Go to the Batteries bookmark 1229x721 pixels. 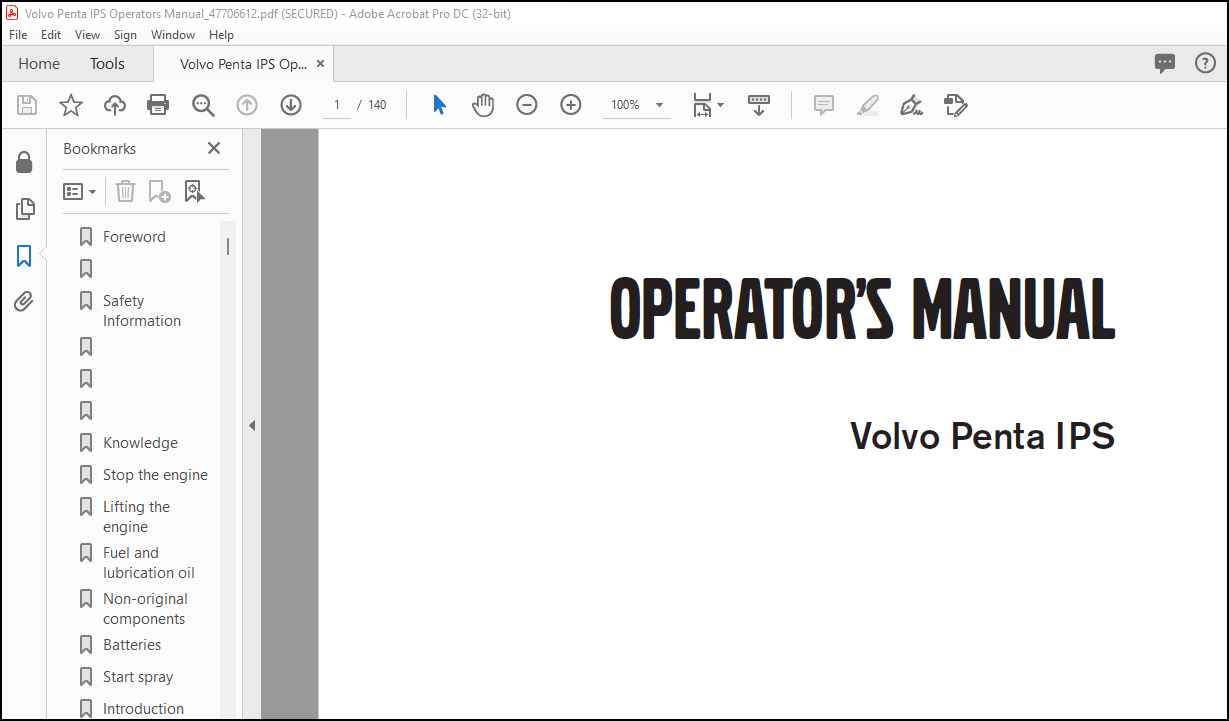[x=132, y=645]
